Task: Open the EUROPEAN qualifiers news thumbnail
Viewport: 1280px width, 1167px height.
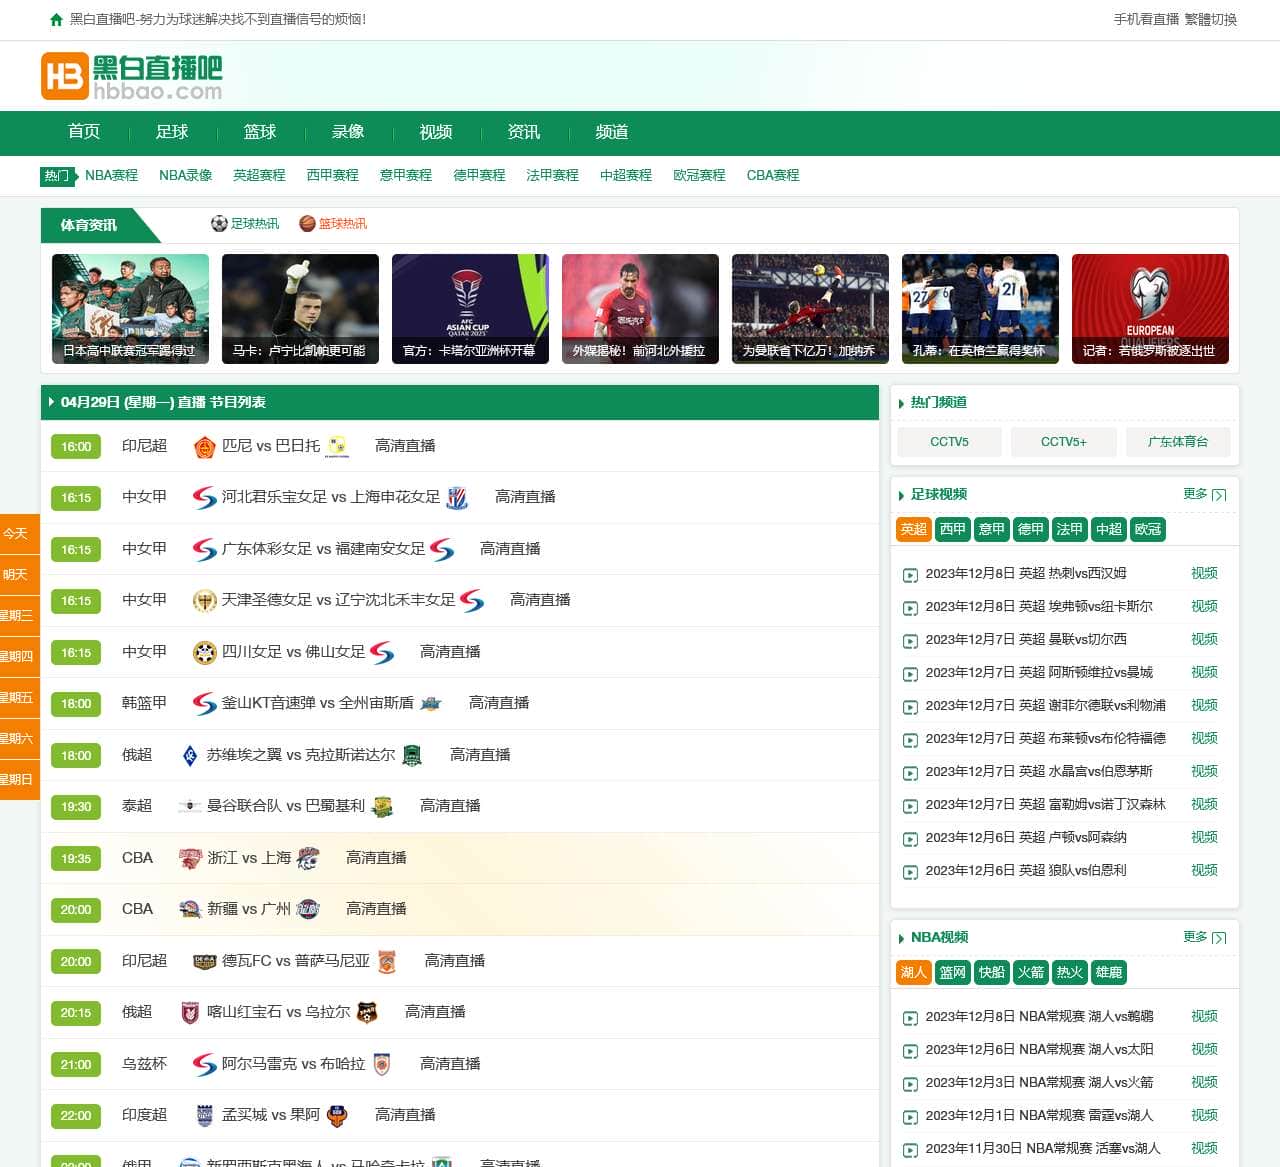Action: [x=1150, y=309]
